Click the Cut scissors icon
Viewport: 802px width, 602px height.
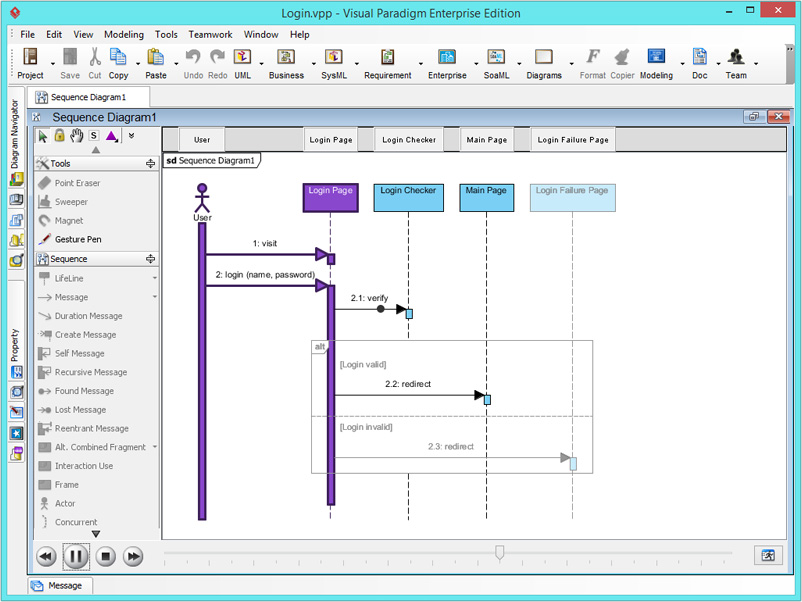click(x=95, y=56)
